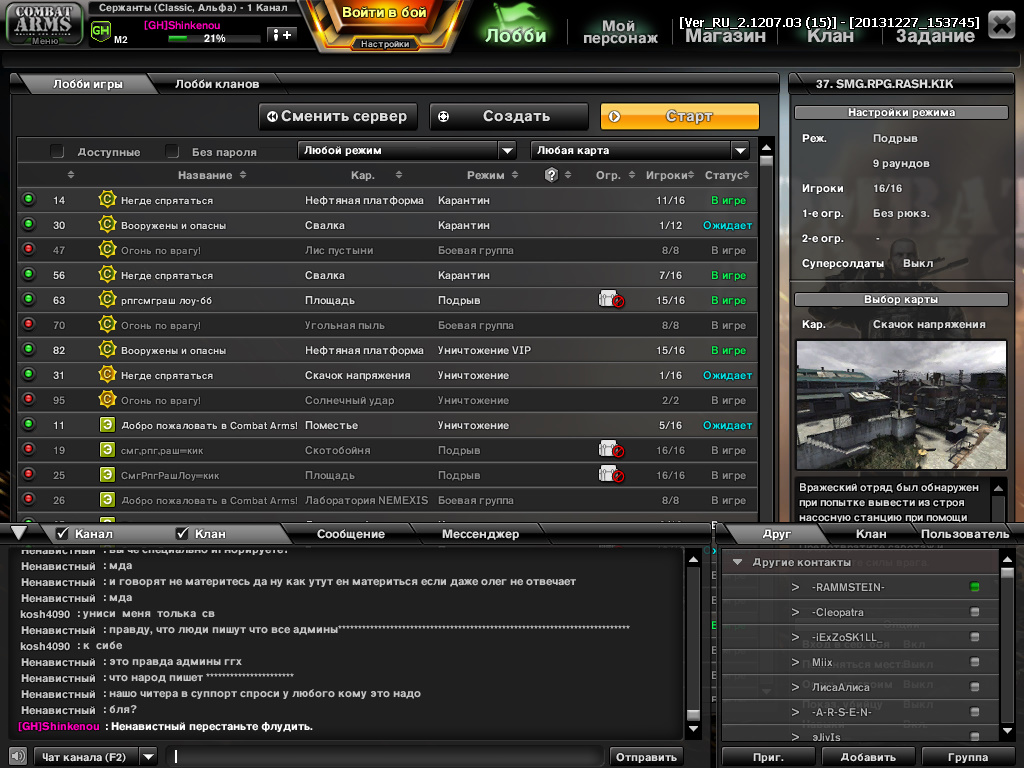Image resolution: width=1024 pixels, height=768 pixels.
Task: Switch to Лобби кланов tab
Action: (x=217, y=84)
